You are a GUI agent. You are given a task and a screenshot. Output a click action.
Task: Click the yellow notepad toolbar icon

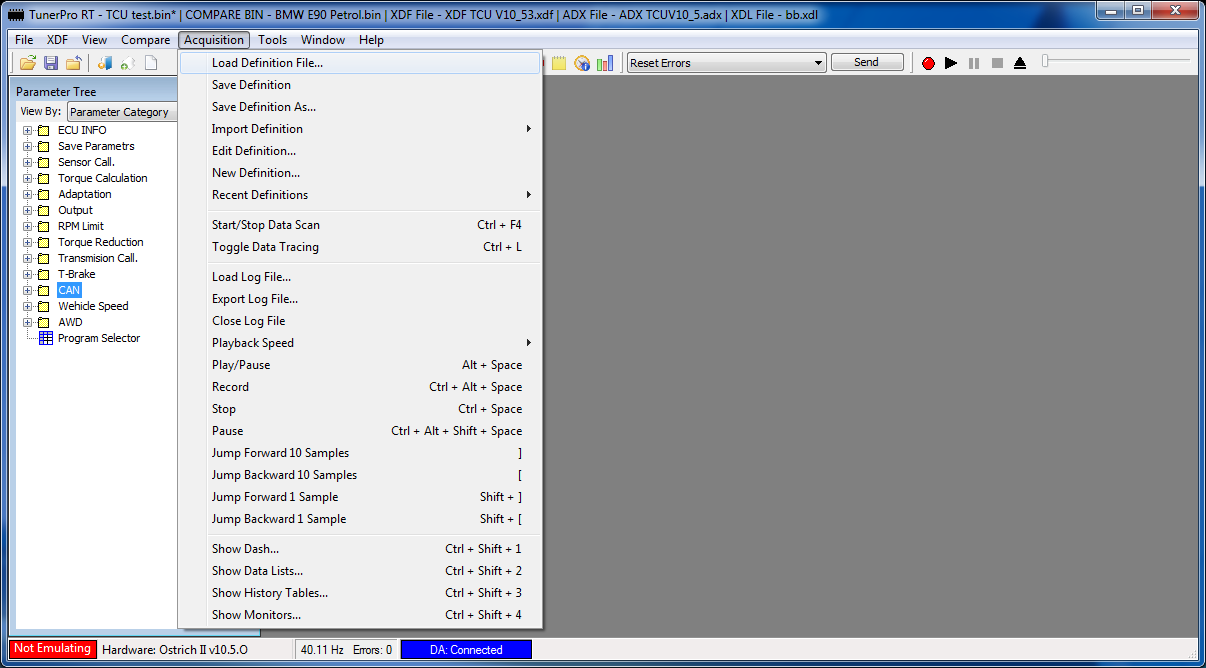point(559,63)
